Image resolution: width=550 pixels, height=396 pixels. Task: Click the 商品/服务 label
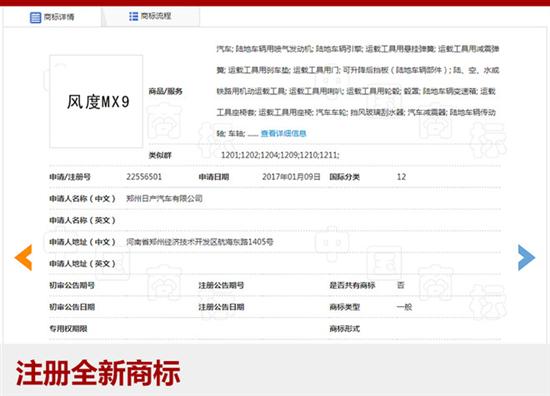166,92
